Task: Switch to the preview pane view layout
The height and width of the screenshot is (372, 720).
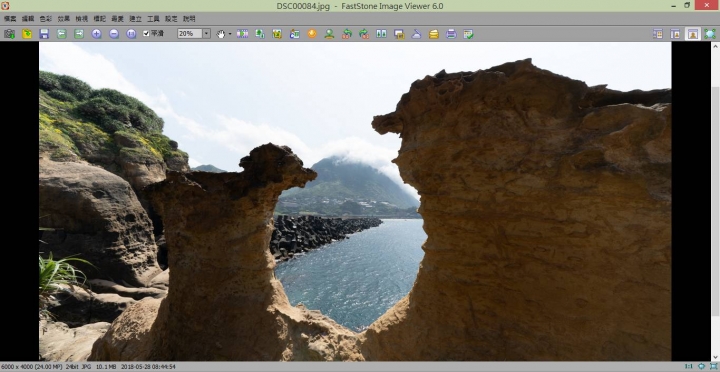Action: point(675,34)
